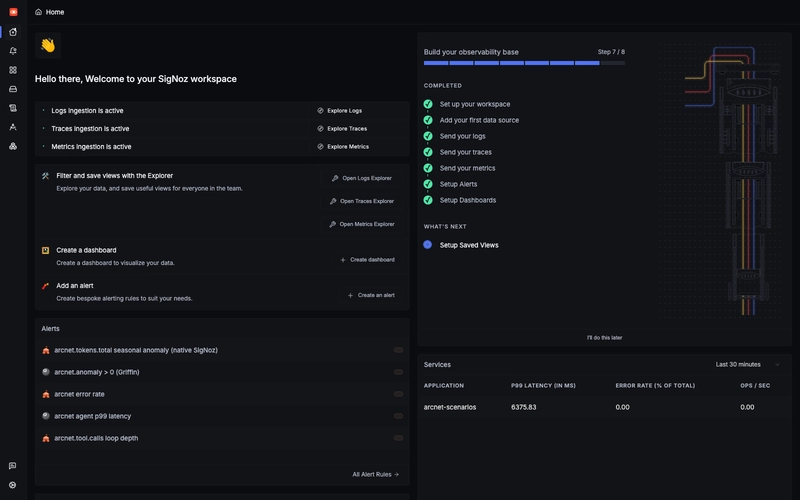Click the icon beside Add an alert heading
The width and height of the screenshot is (800, 500).
point(45,286)
